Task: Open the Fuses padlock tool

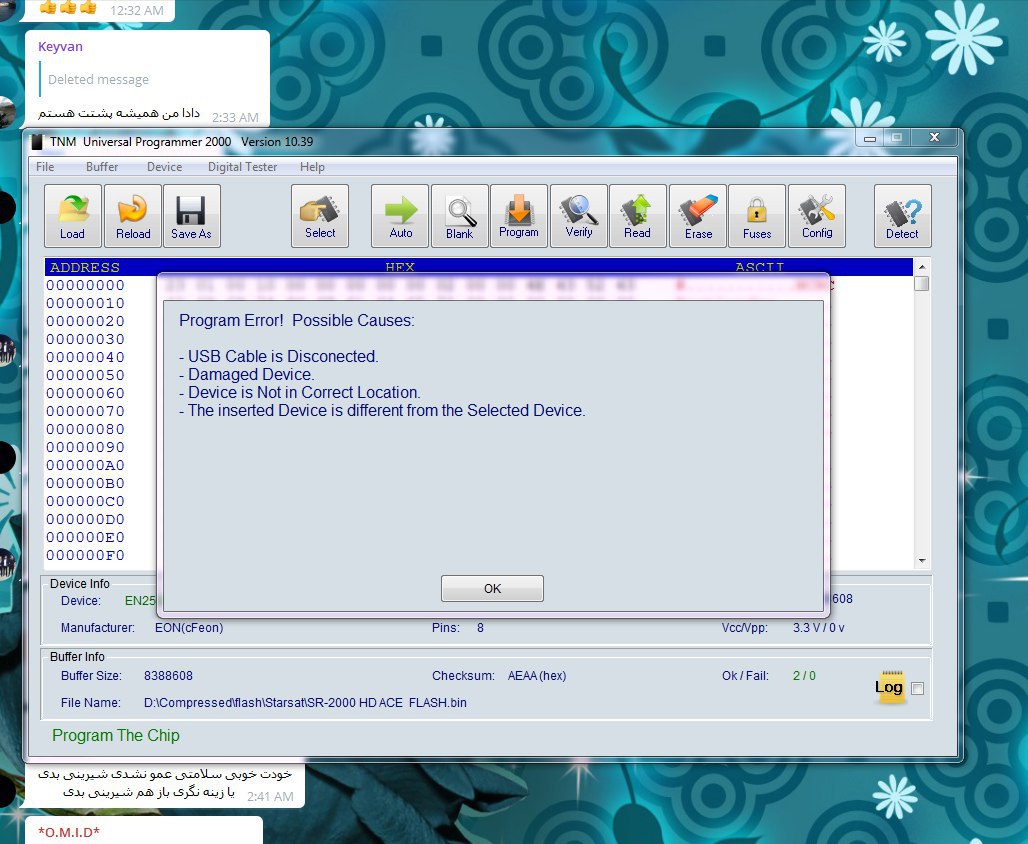Action: (x=757, y=216)
